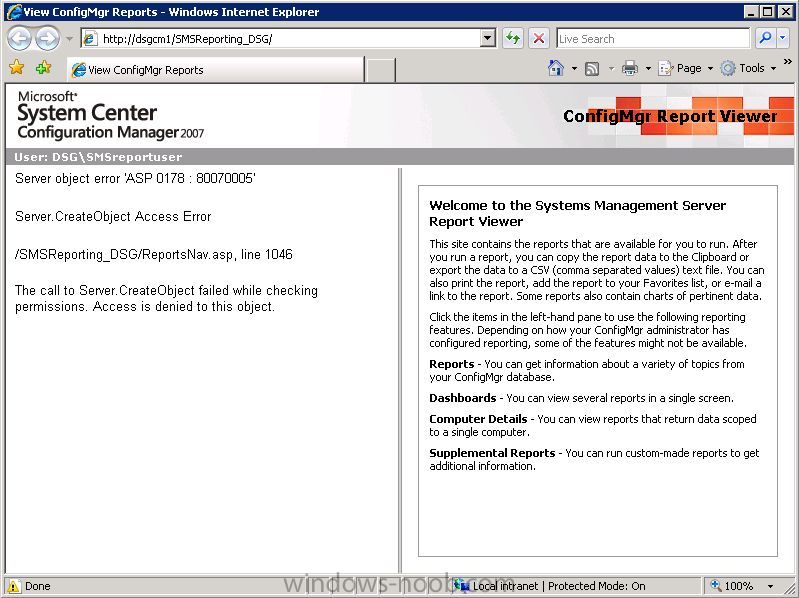The width and height of the screenshot is (799, 598).
Task: Click the Welcome to Systems Management Server heading
Action: click(577, 213)
